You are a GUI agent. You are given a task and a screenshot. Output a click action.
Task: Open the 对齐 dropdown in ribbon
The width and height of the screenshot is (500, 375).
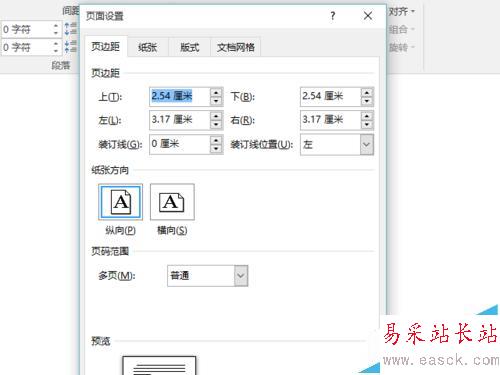pos(402,12)
